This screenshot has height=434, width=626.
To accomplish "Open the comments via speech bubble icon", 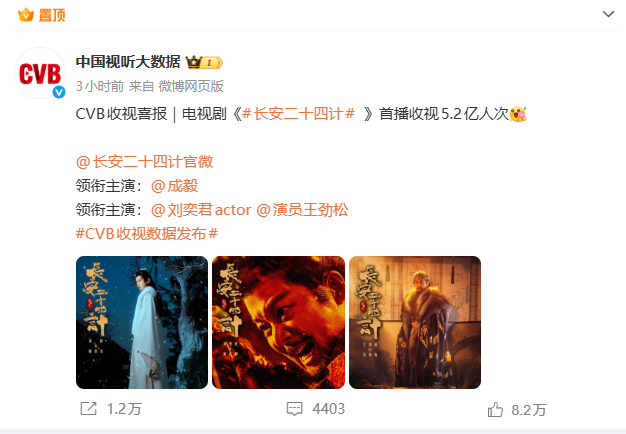I will click(295, 408).
